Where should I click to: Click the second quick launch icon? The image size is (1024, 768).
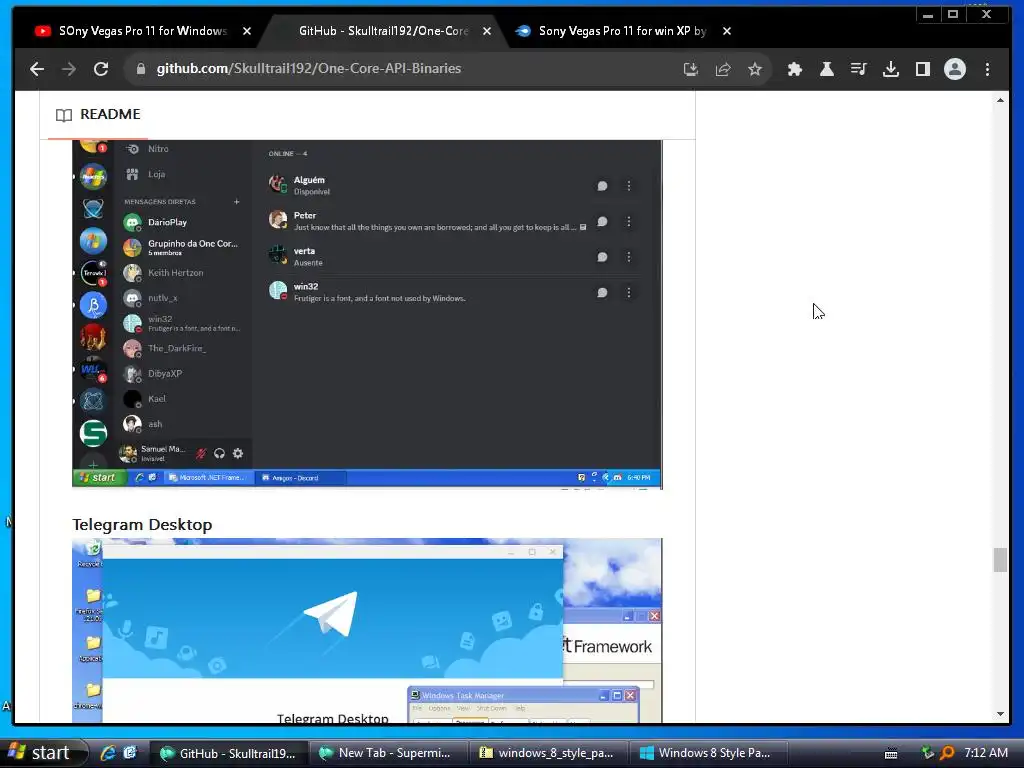130,753
